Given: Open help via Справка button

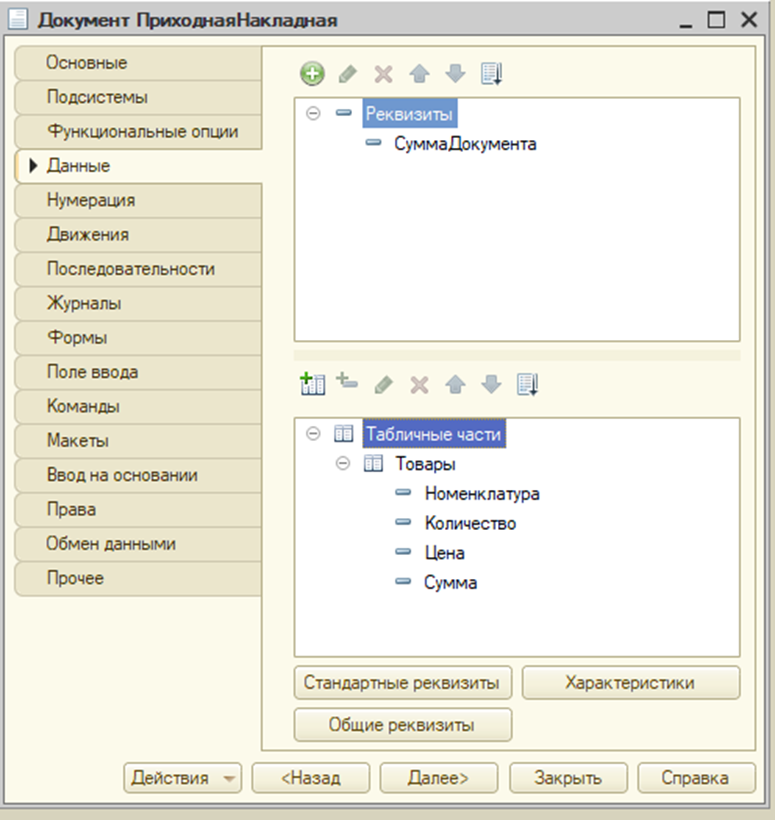Looking at the screenshot, I should [696, 778].
